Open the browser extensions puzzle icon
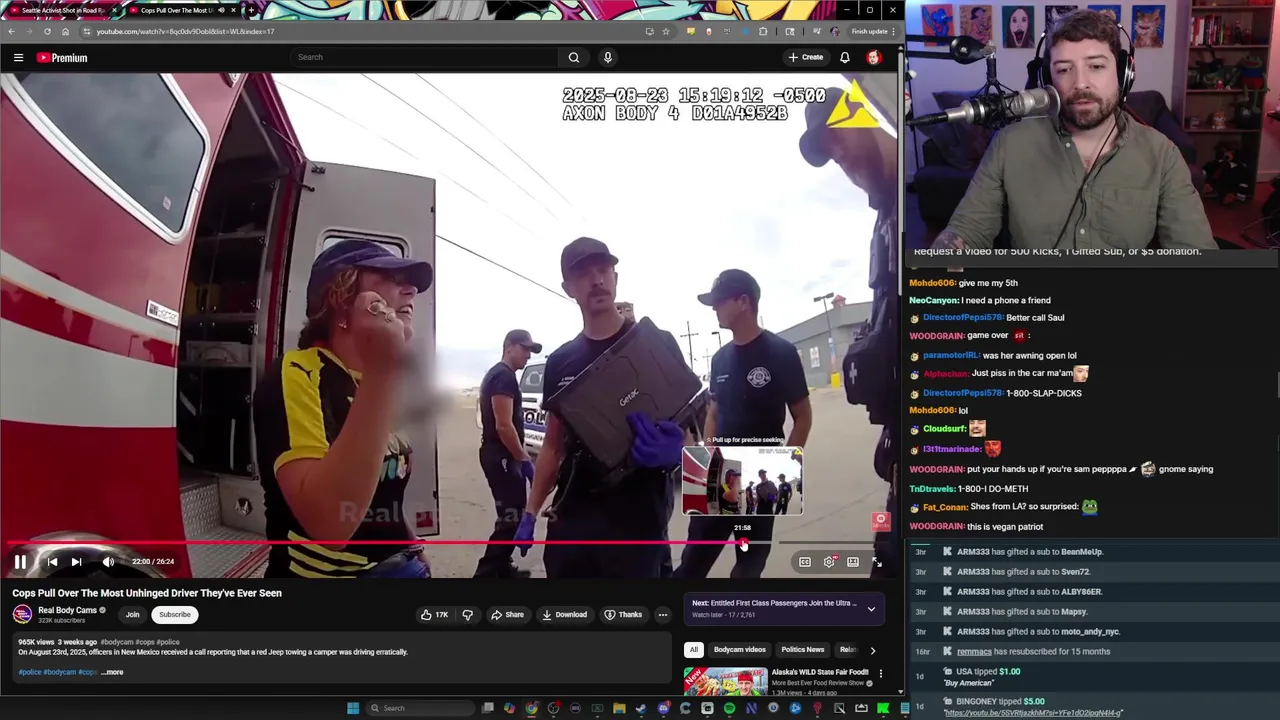 coord(763,31)
